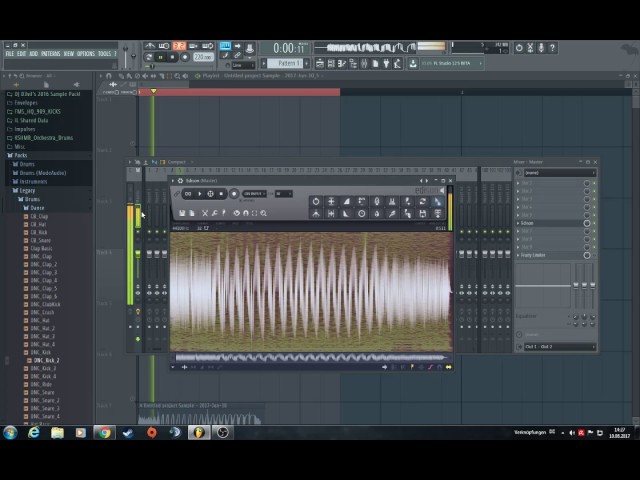Click Edison save-as floppy icon in tools grid
This screenshot has height=480, width=640.
click(x=422, y=213)
